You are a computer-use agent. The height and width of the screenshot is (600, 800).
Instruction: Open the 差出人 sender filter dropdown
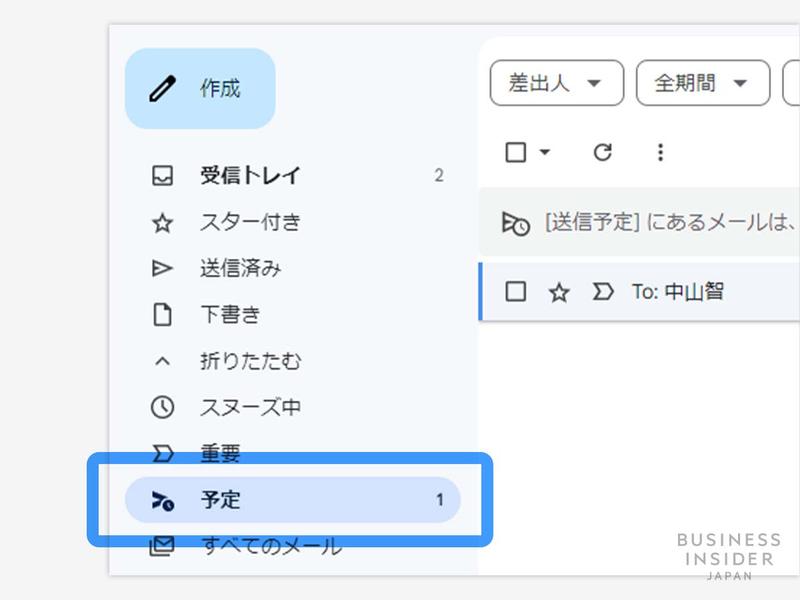(556, 83)
